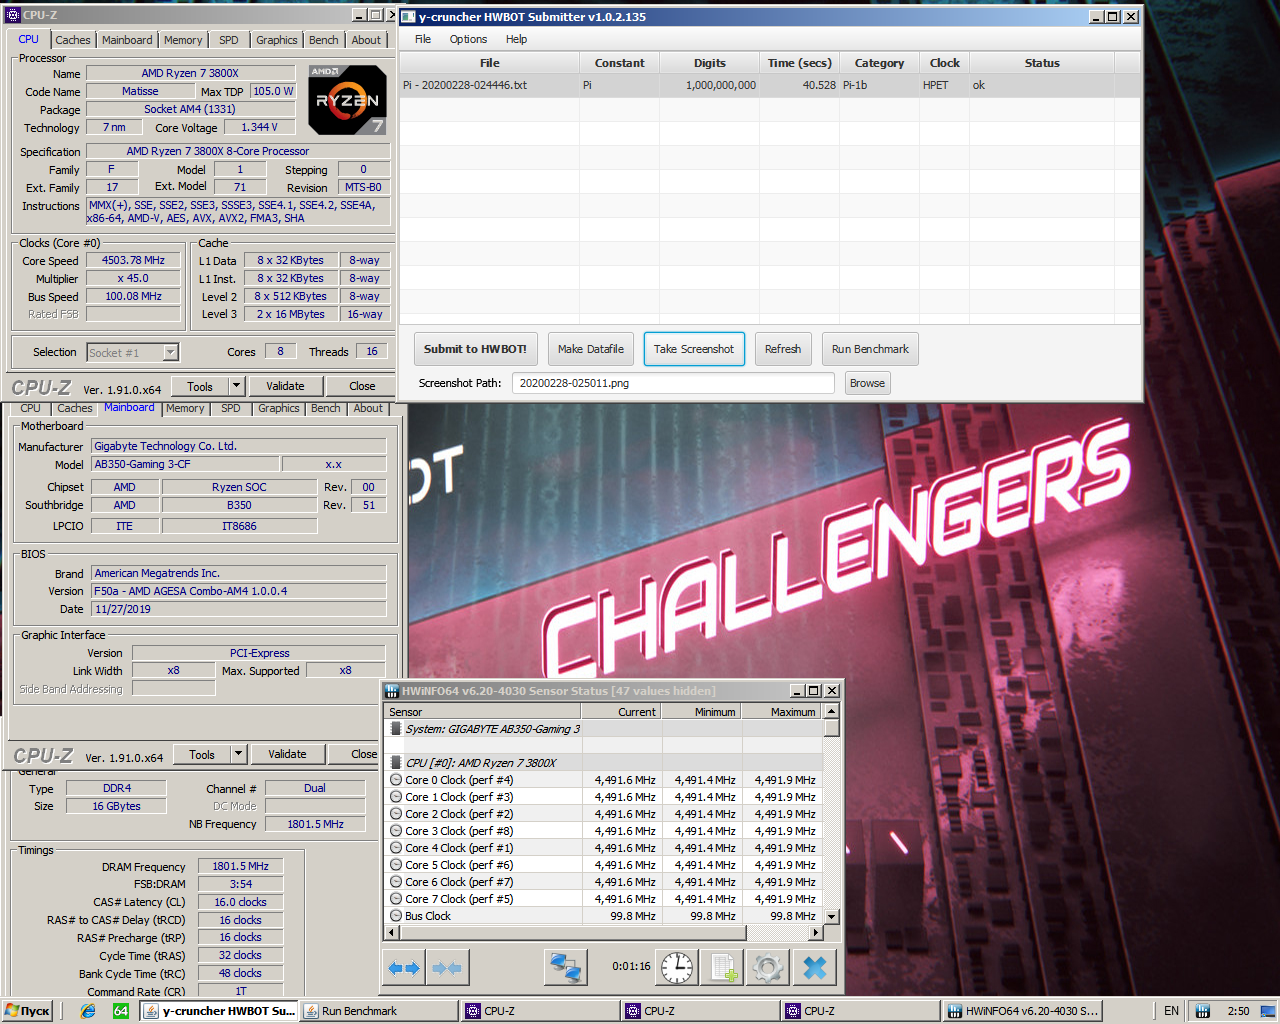
Task: Click HWiNFO horizontal scrollbar right arrow
Action: click(816, 933)
